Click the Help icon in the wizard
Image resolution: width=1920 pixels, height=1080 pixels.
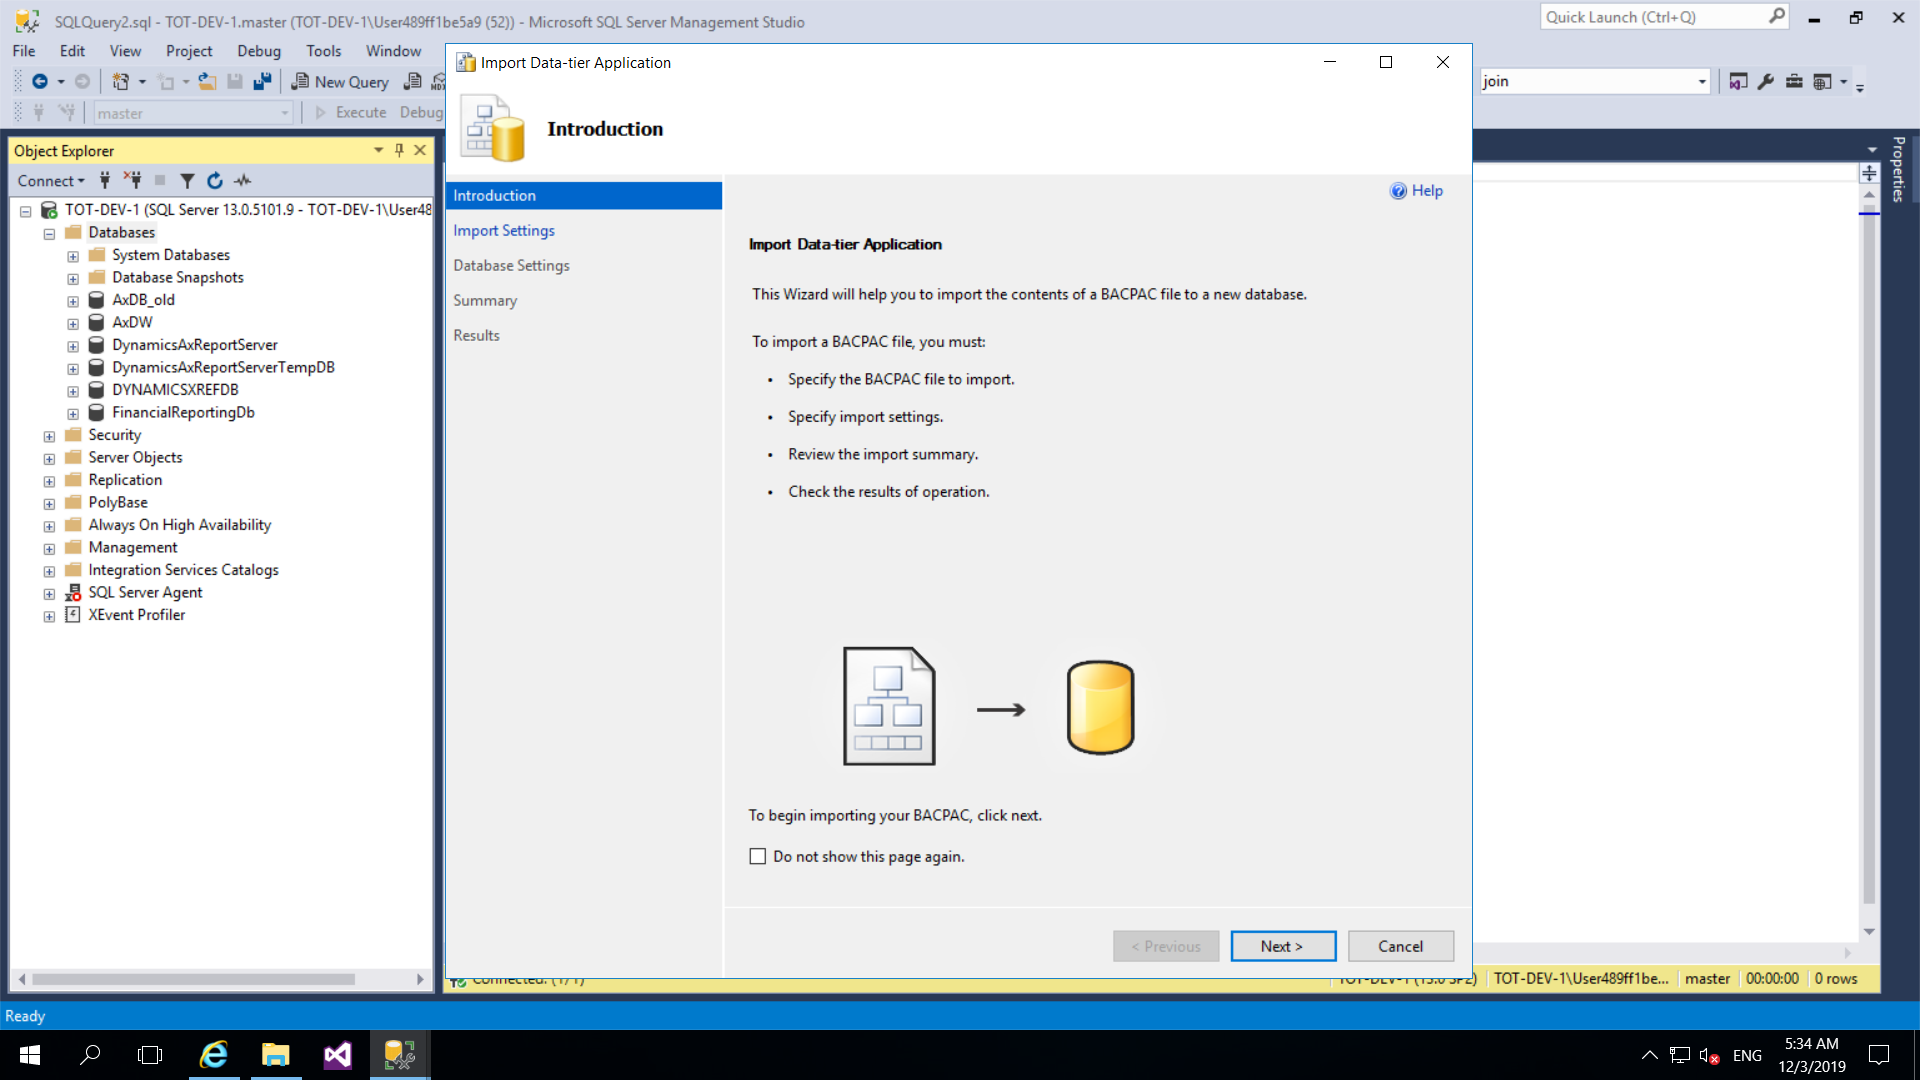click(x=1398, y=191)
